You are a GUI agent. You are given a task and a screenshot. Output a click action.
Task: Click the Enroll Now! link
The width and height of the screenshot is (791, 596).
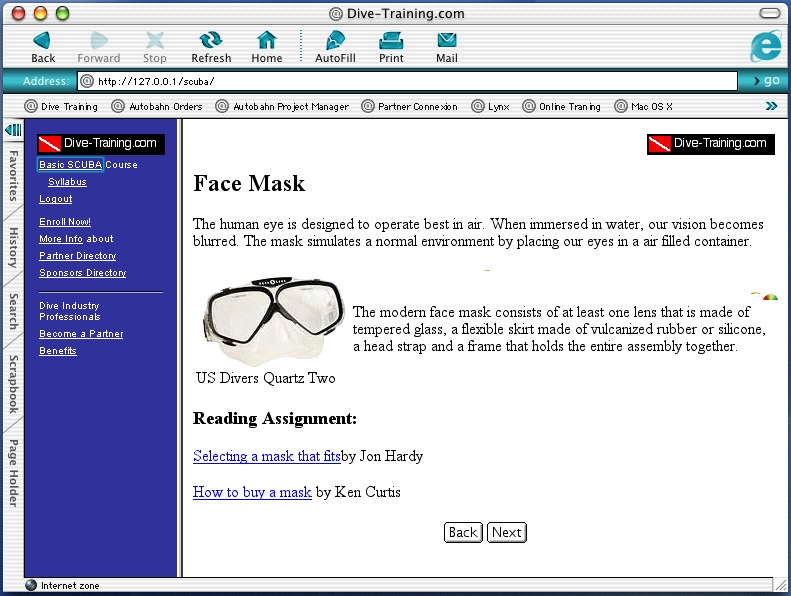click(x=65, y=222)
